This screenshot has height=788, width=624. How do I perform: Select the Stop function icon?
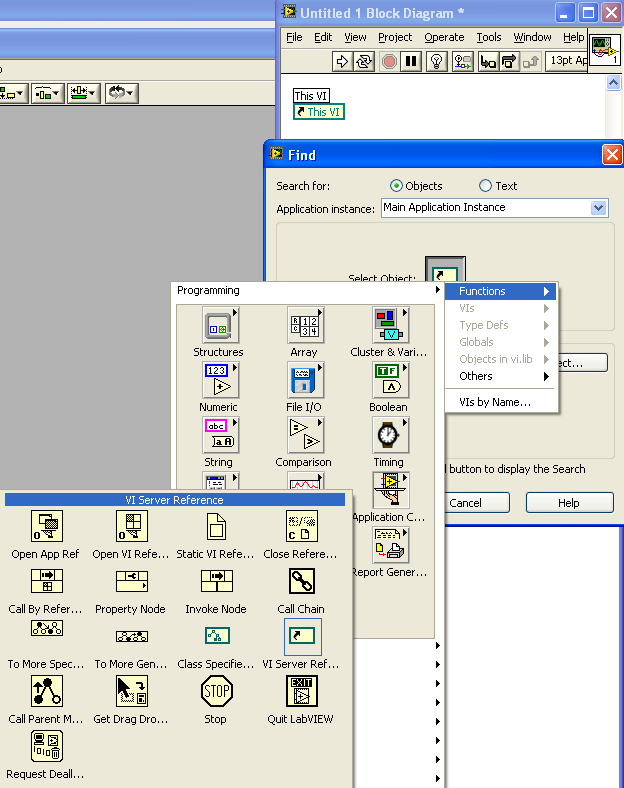tap(217, 691)
